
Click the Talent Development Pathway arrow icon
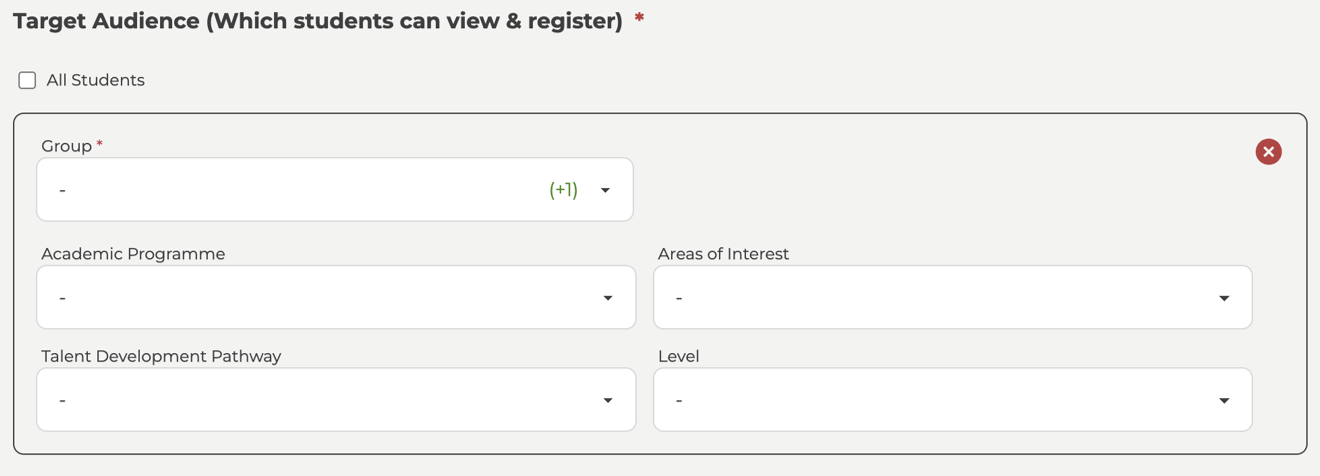point(608,401)
